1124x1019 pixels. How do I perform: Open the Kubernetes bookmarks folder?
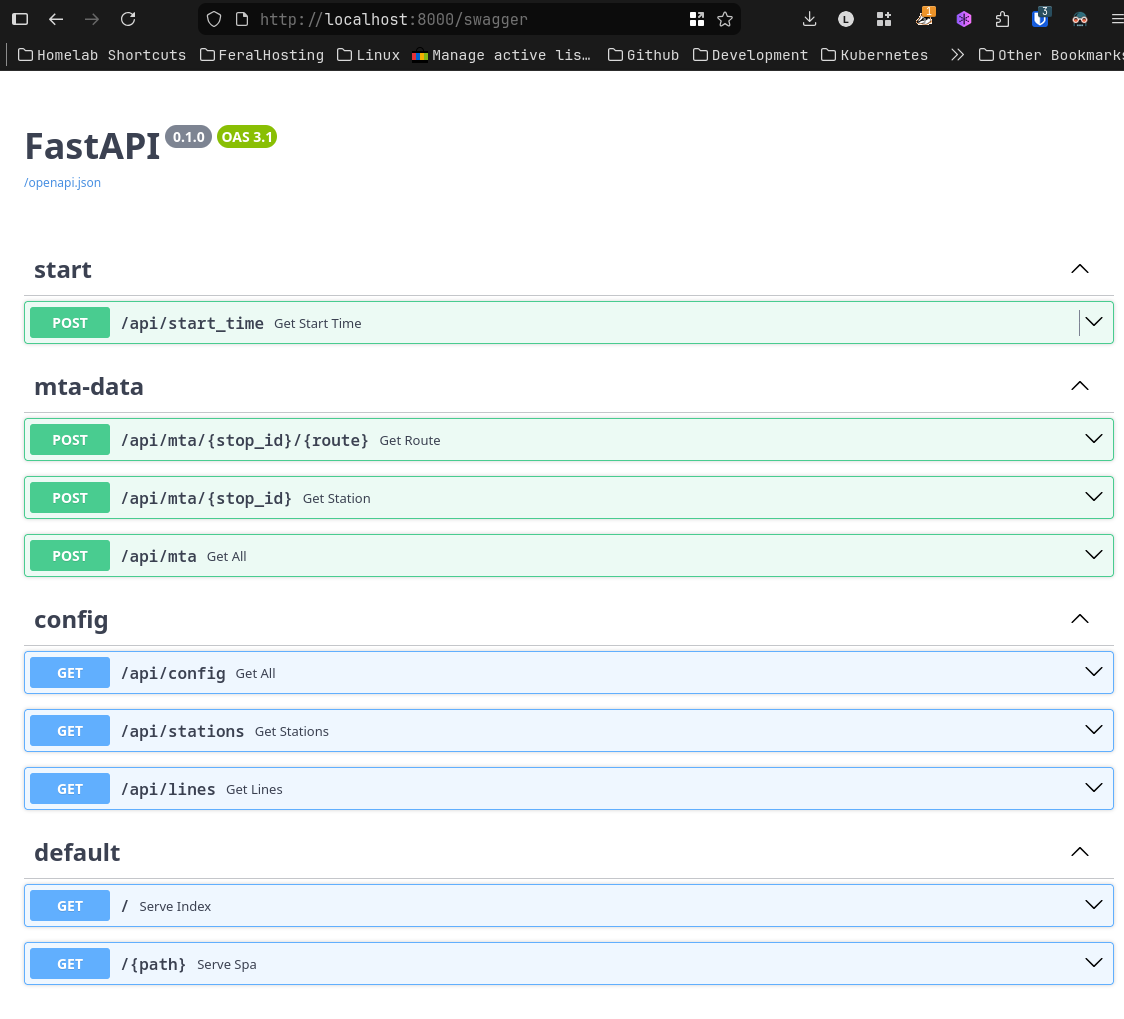coord(874,55)
